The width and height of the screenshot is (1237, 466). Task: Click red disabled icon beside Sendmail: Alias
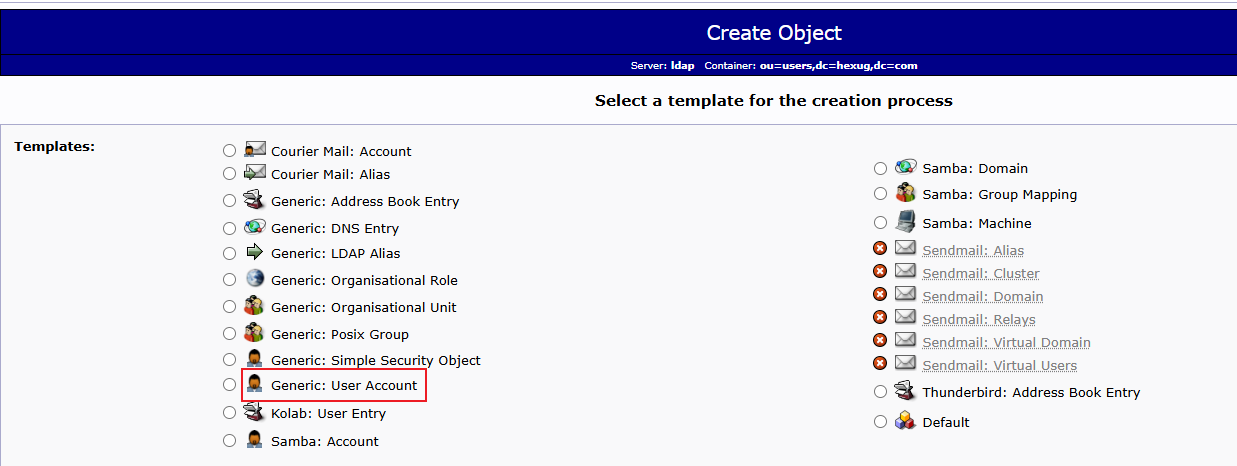pos(880,249)
